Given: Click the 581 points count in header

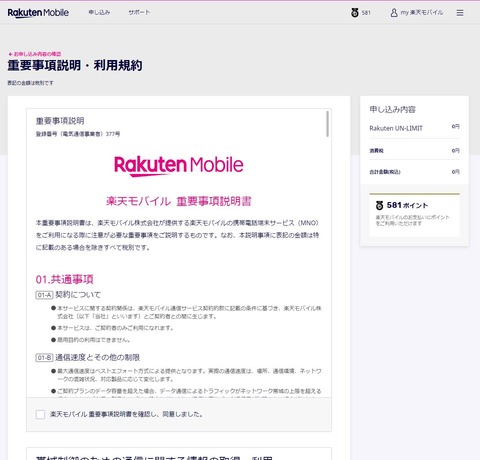Looking at the screenshot, I should [x=366, y=13].
